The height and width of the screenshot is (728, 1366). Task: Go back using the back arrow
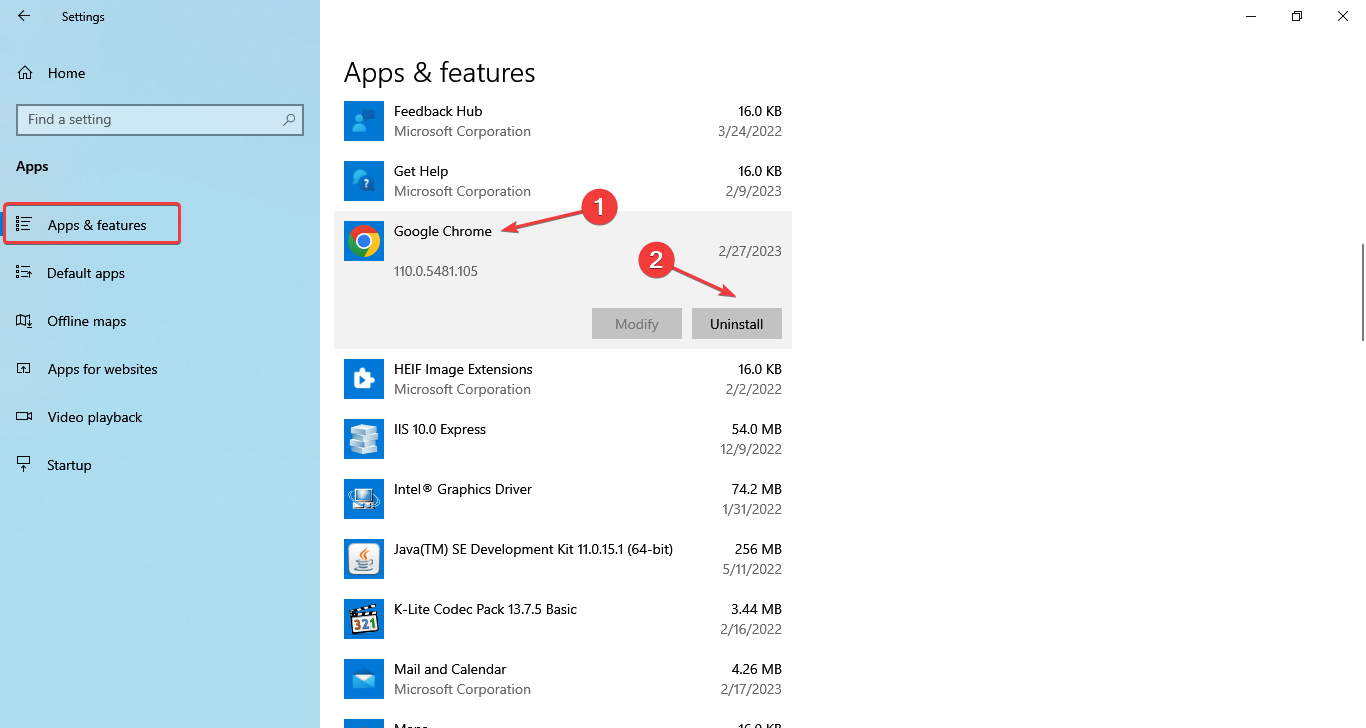click(24, 16)
